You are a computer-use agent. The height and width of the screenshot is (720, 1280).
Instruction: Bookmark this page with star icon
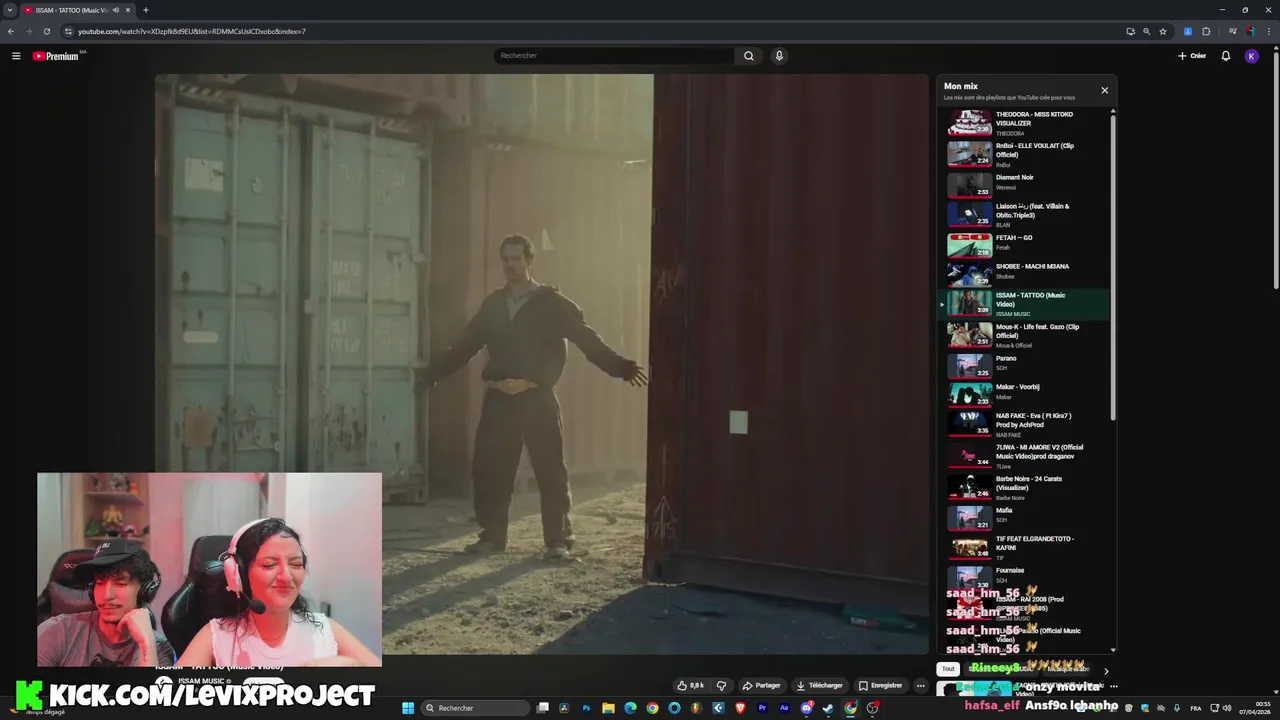1163,31
